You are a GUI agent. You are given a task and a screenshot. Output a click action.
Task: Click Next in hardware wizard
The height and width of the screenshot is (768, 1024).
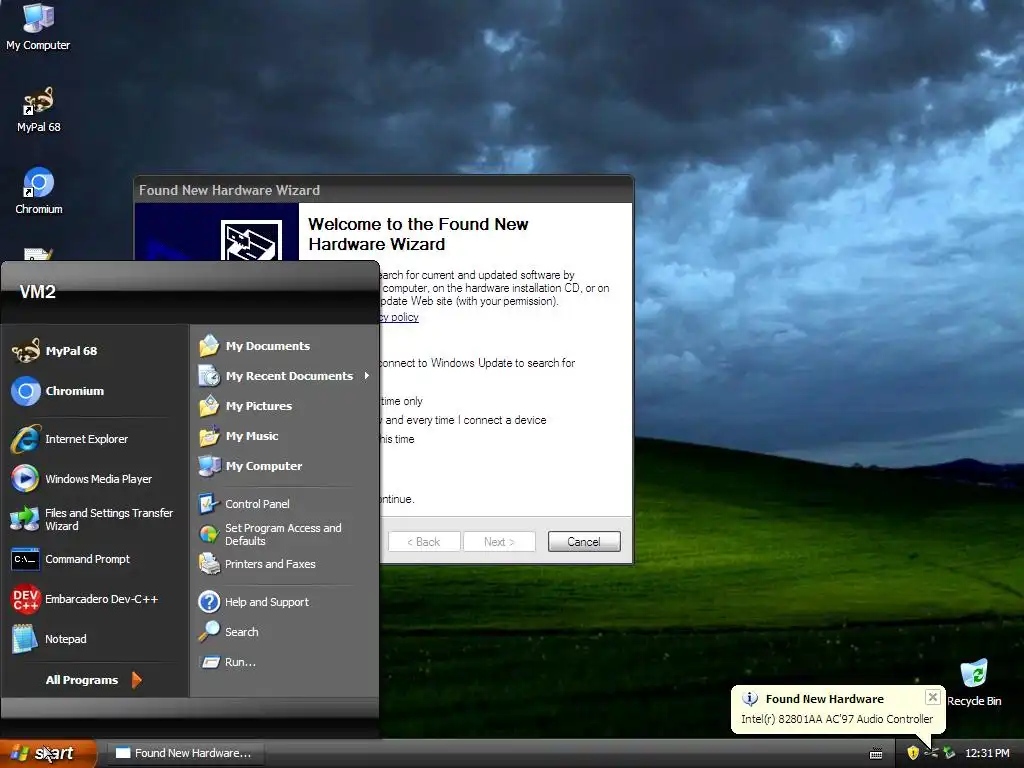click(499, 541)
